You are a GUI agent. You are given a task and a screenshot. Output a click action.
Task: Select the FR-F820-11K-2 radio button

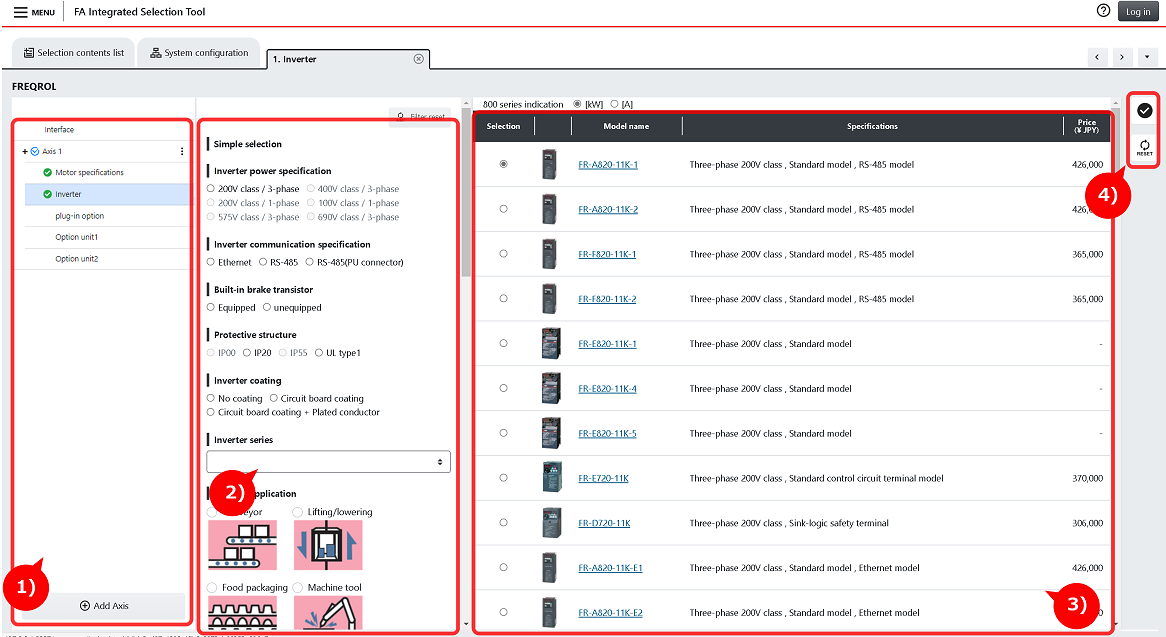pos(503,299)
